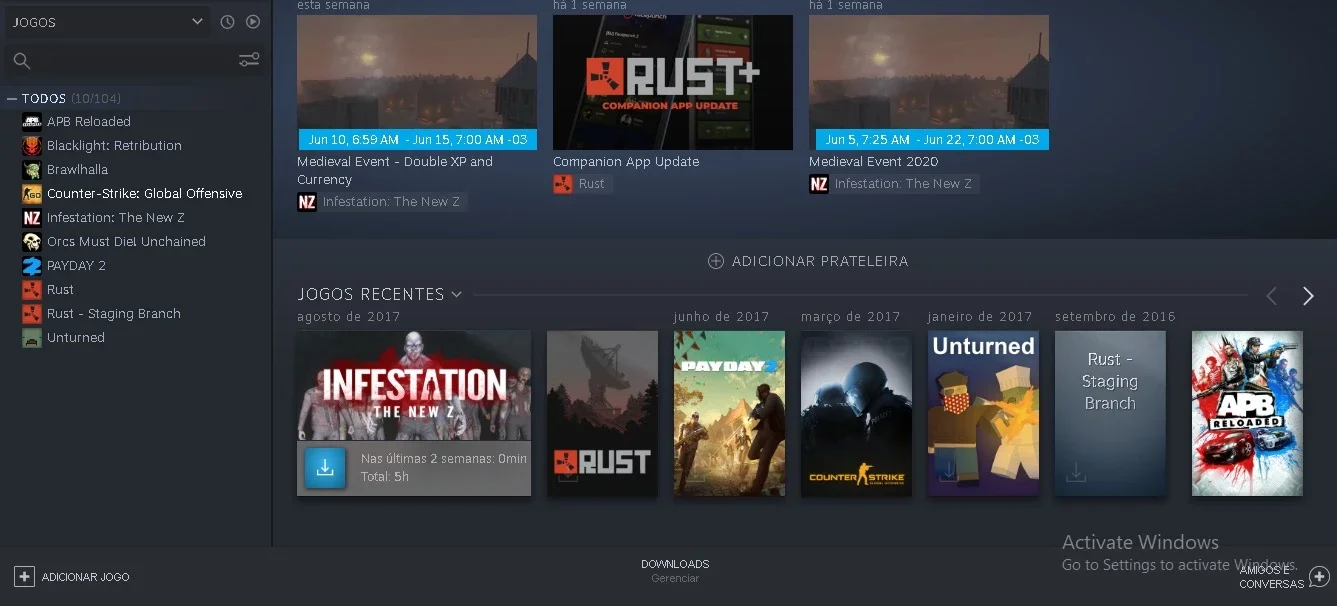
Task: Click ADICIONAR JOGO button
Action: pos(72,577)
